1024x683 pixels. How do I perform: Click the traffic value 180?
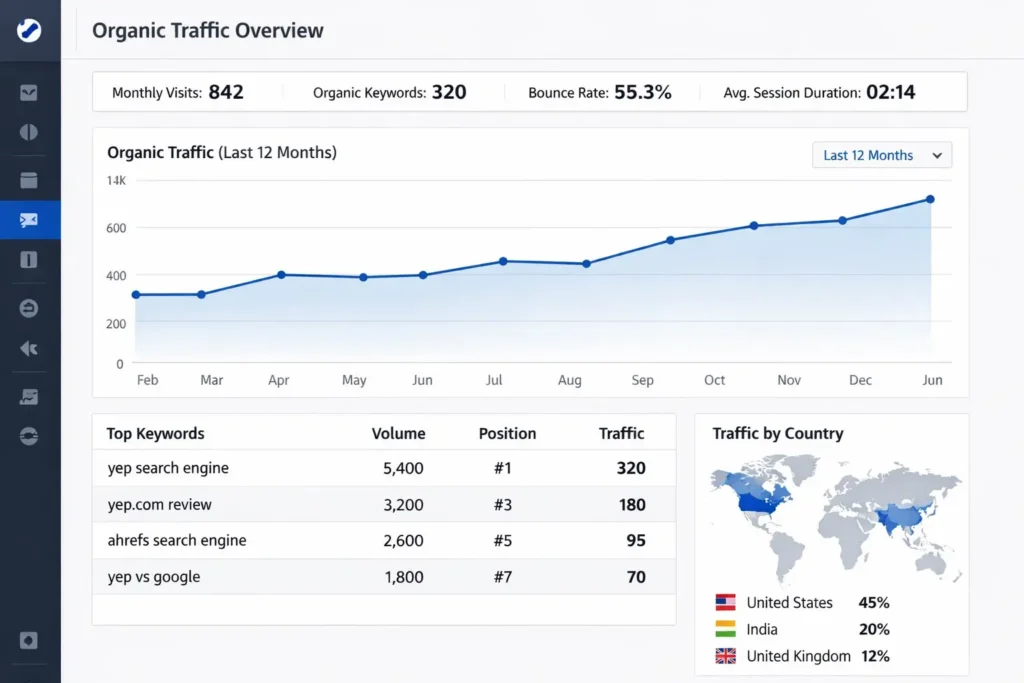point(632,505)
